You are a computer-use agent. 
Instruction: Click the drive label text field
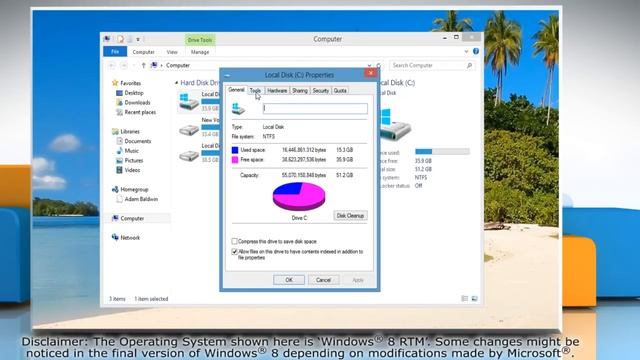click(x=315, y=108)
